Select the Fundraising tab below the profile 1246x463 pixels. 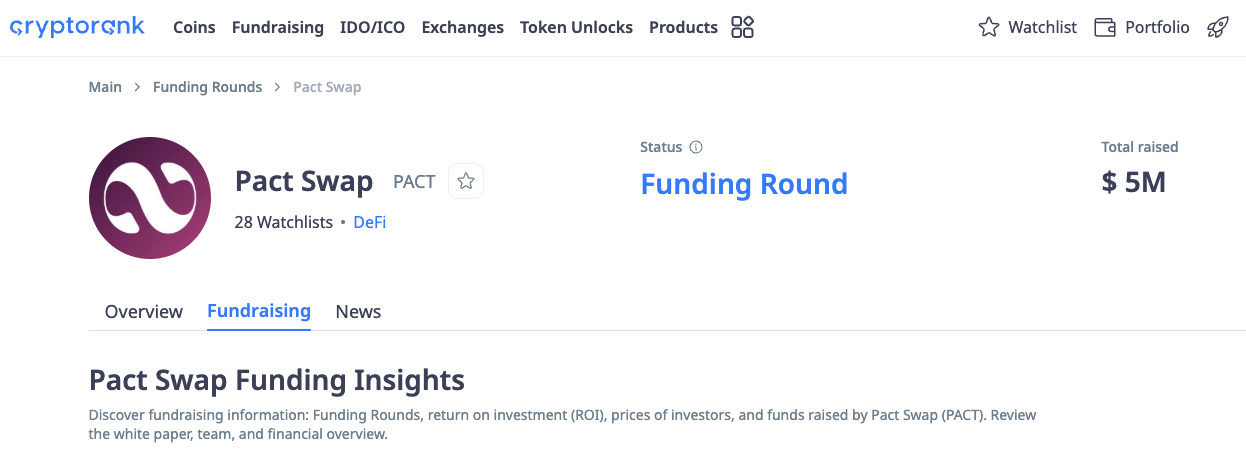click(x=259, y=311)
